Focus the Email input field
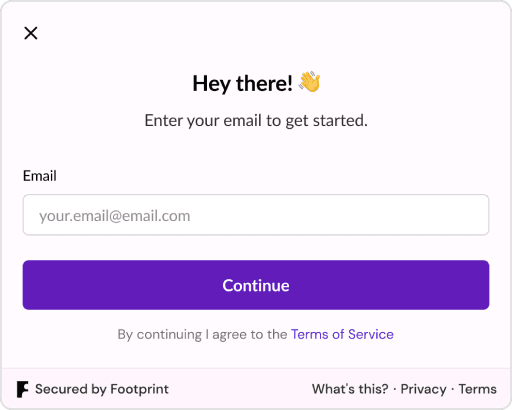Screen dimensions: 512x410 click(x=256, y=215)
